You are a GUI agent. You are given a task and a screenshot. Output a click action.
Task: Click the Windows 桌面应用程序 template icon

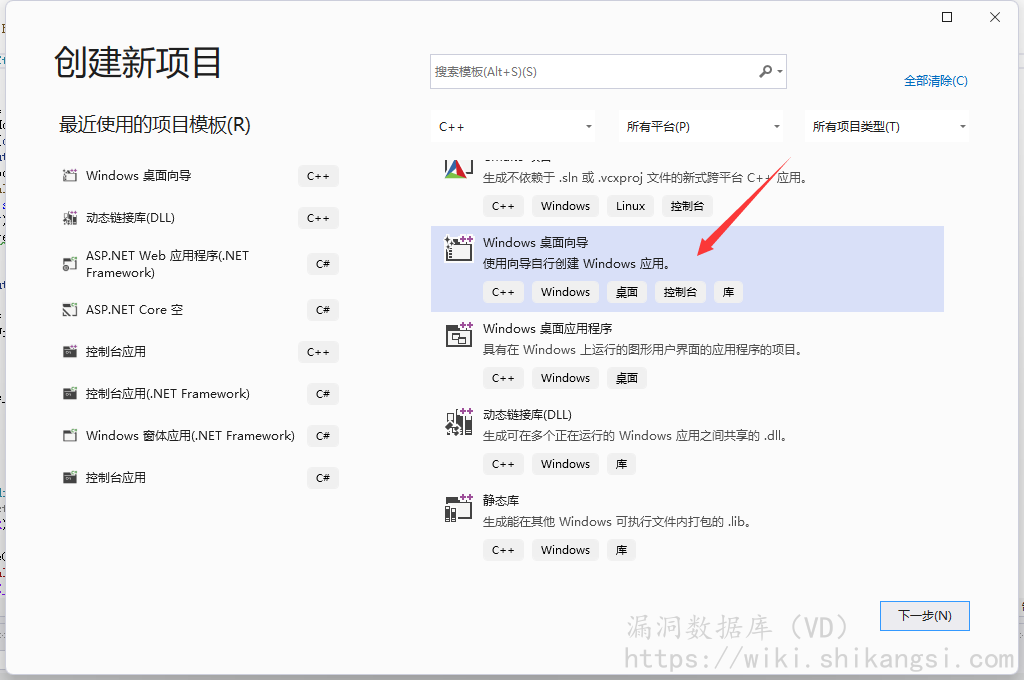[458, 335]
